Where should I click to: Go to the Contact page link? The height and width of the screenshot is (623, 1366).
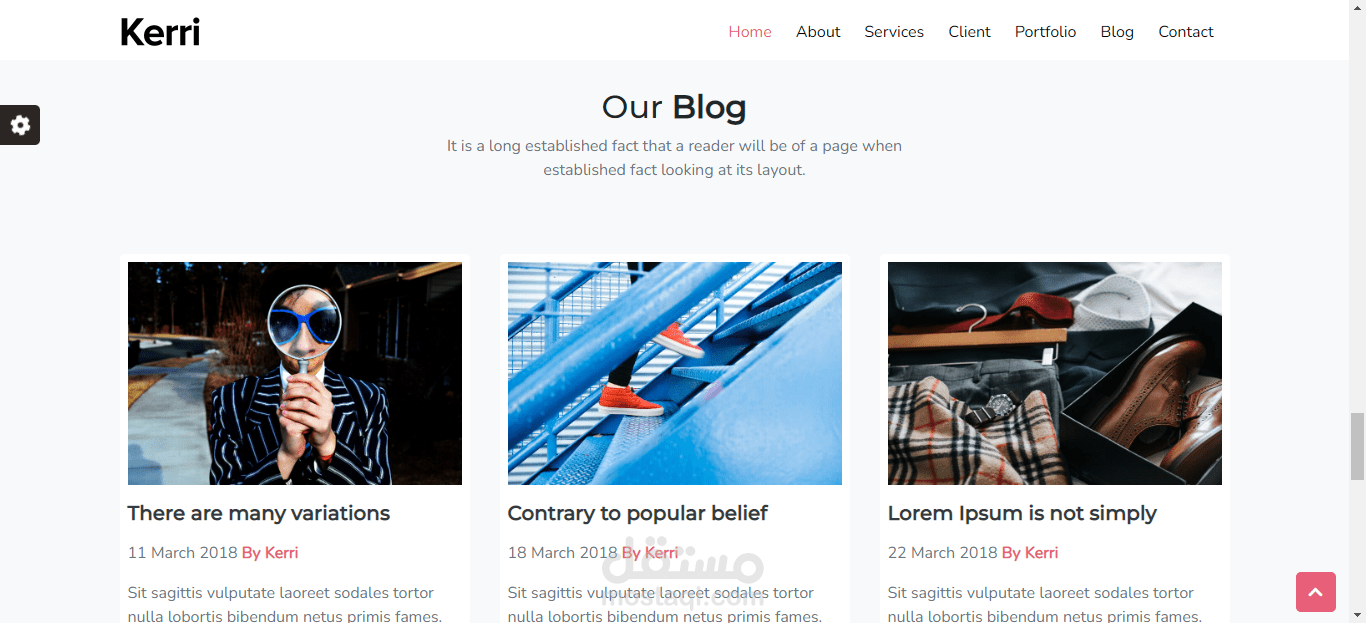[1186, 32]
